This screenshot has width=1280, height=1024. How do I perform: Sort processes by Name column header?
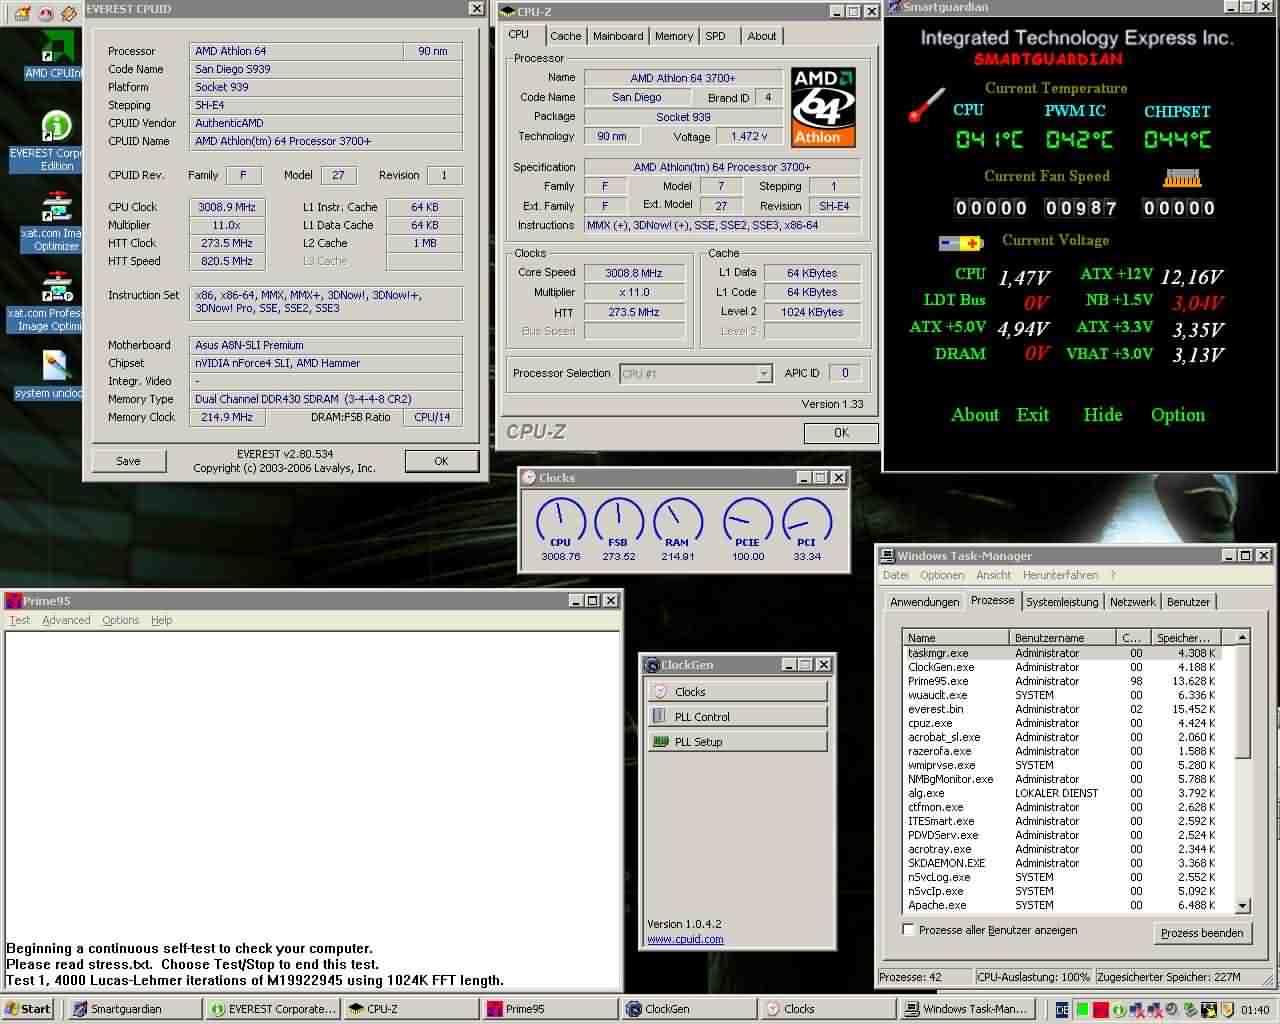tap(955, 637)
